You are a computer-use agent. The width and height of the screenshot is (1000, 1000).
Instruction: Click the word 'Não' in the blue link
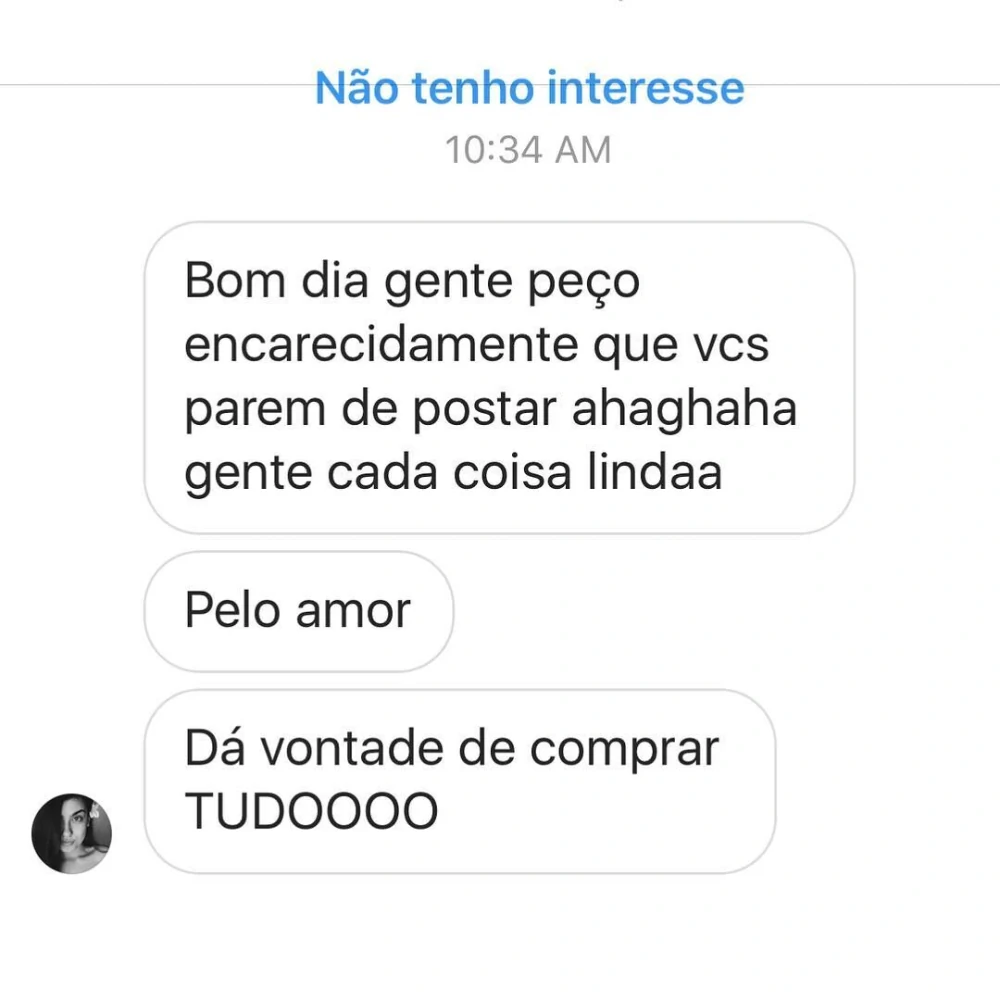357,87
